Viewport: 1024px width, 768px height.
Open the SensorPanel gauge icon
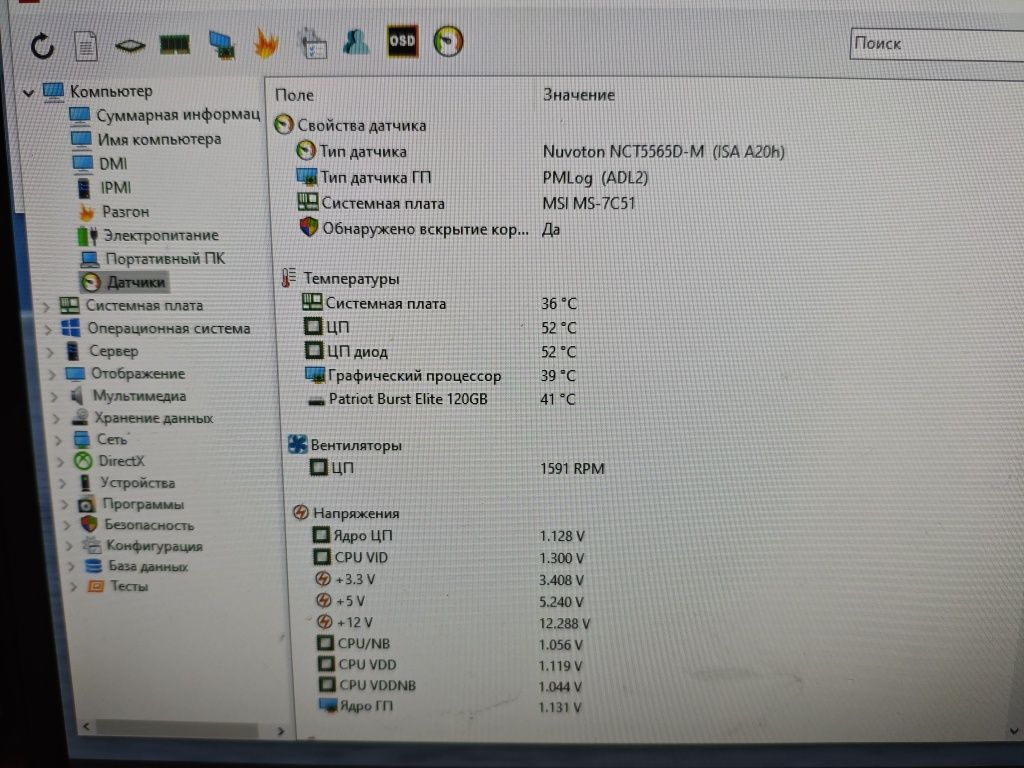(448, 40)
